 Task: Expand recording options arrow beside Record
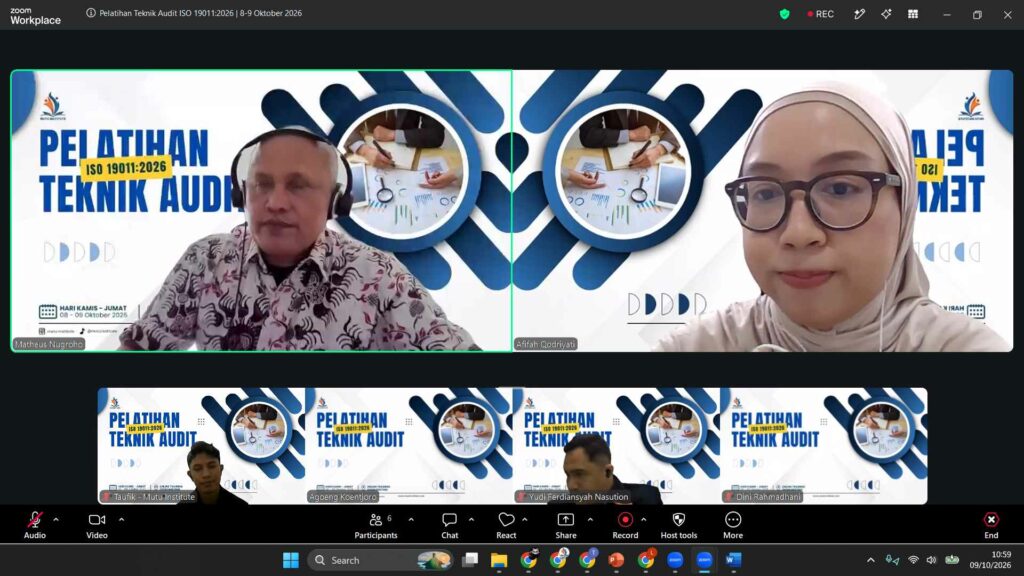643,520
